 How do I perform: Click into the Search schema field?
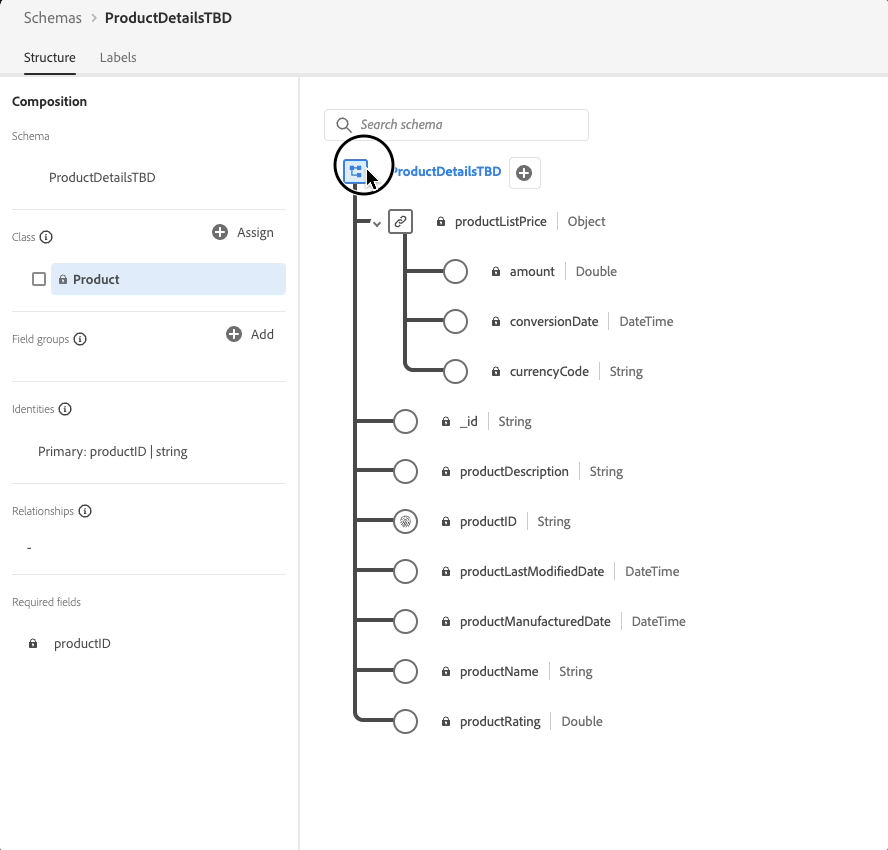point(456,125)
